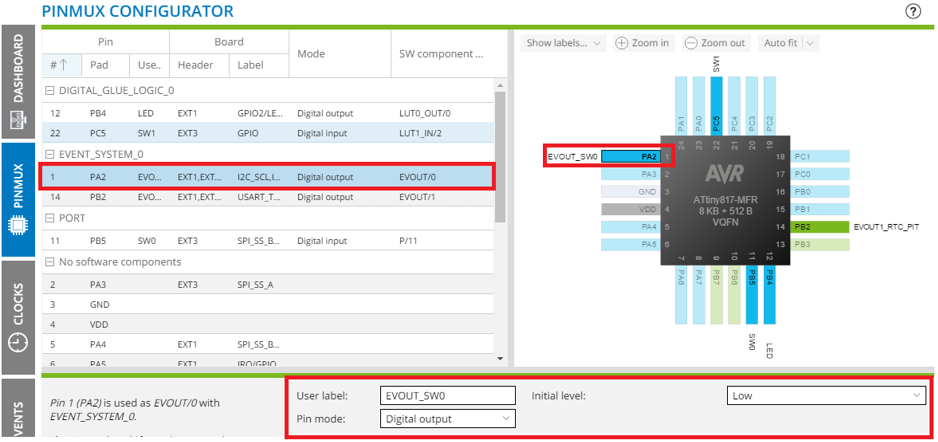Select the Pinmux sidebar tab
Image resolution: width=938 pixels, height=442 pixels.
(x=18, y=198)
